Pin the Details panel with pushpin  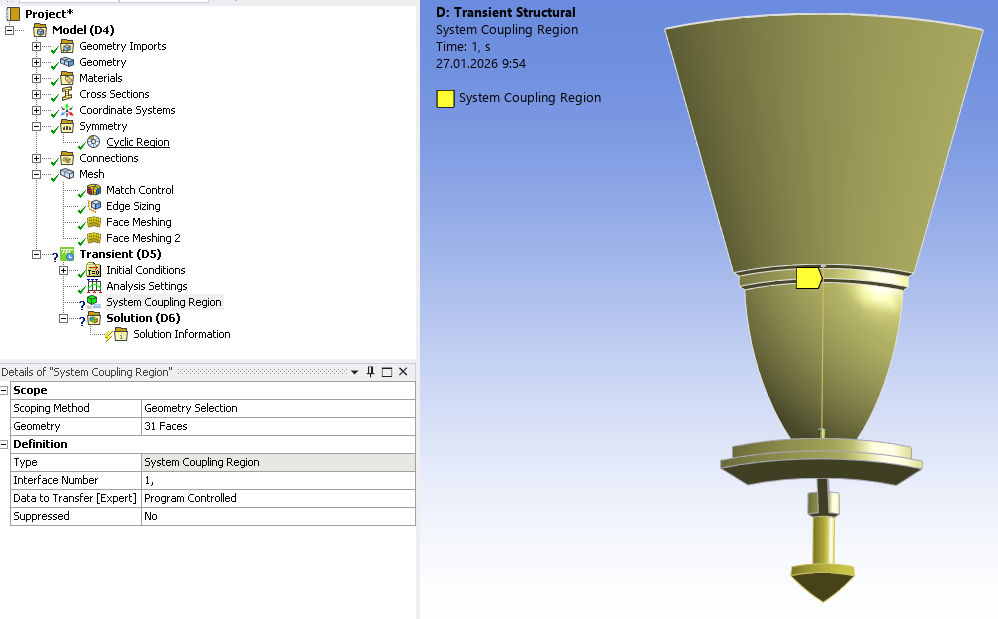coord(370,372)
